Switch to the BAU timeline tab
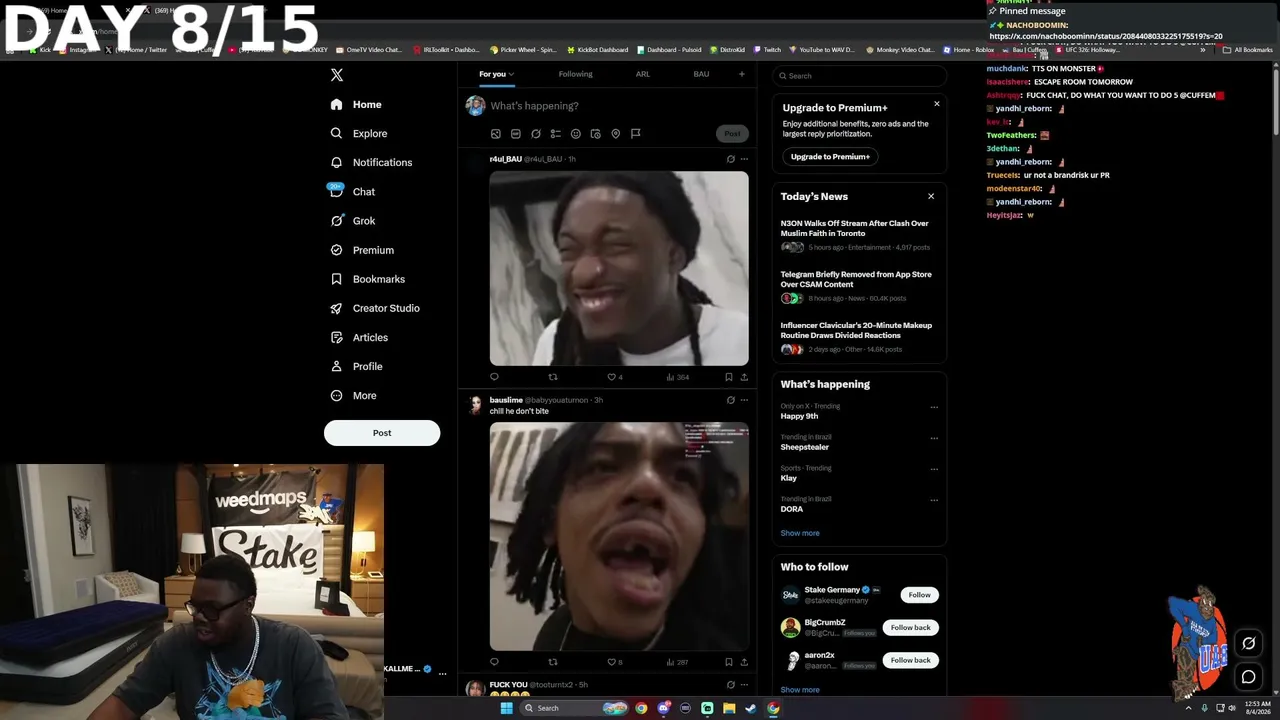This screenshot has height=720, width=1280. pyautogui.click(x=701, y=74)
